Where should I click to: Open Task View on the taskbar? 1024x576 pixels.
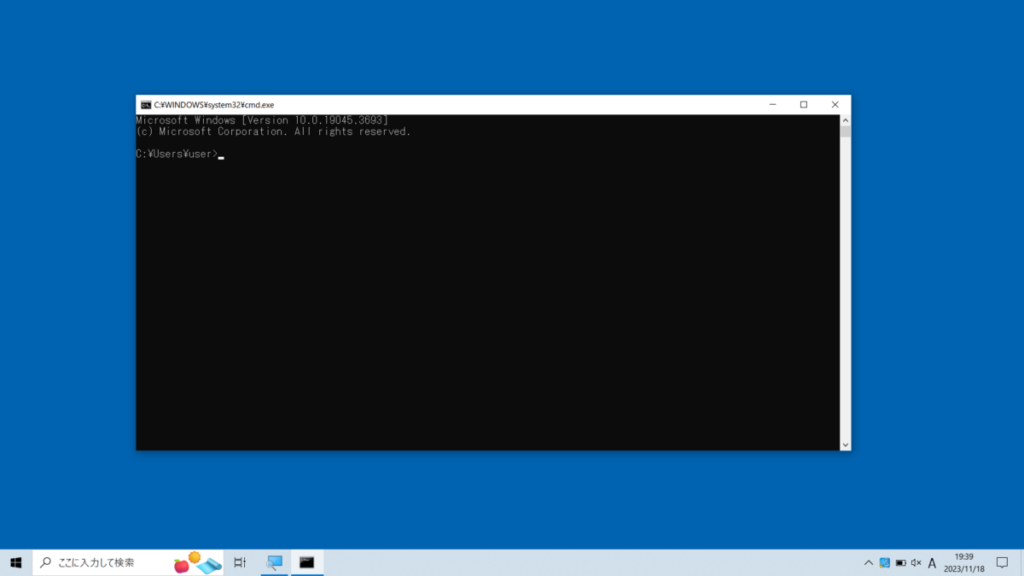pyautogui.click(x=240, y=562)
